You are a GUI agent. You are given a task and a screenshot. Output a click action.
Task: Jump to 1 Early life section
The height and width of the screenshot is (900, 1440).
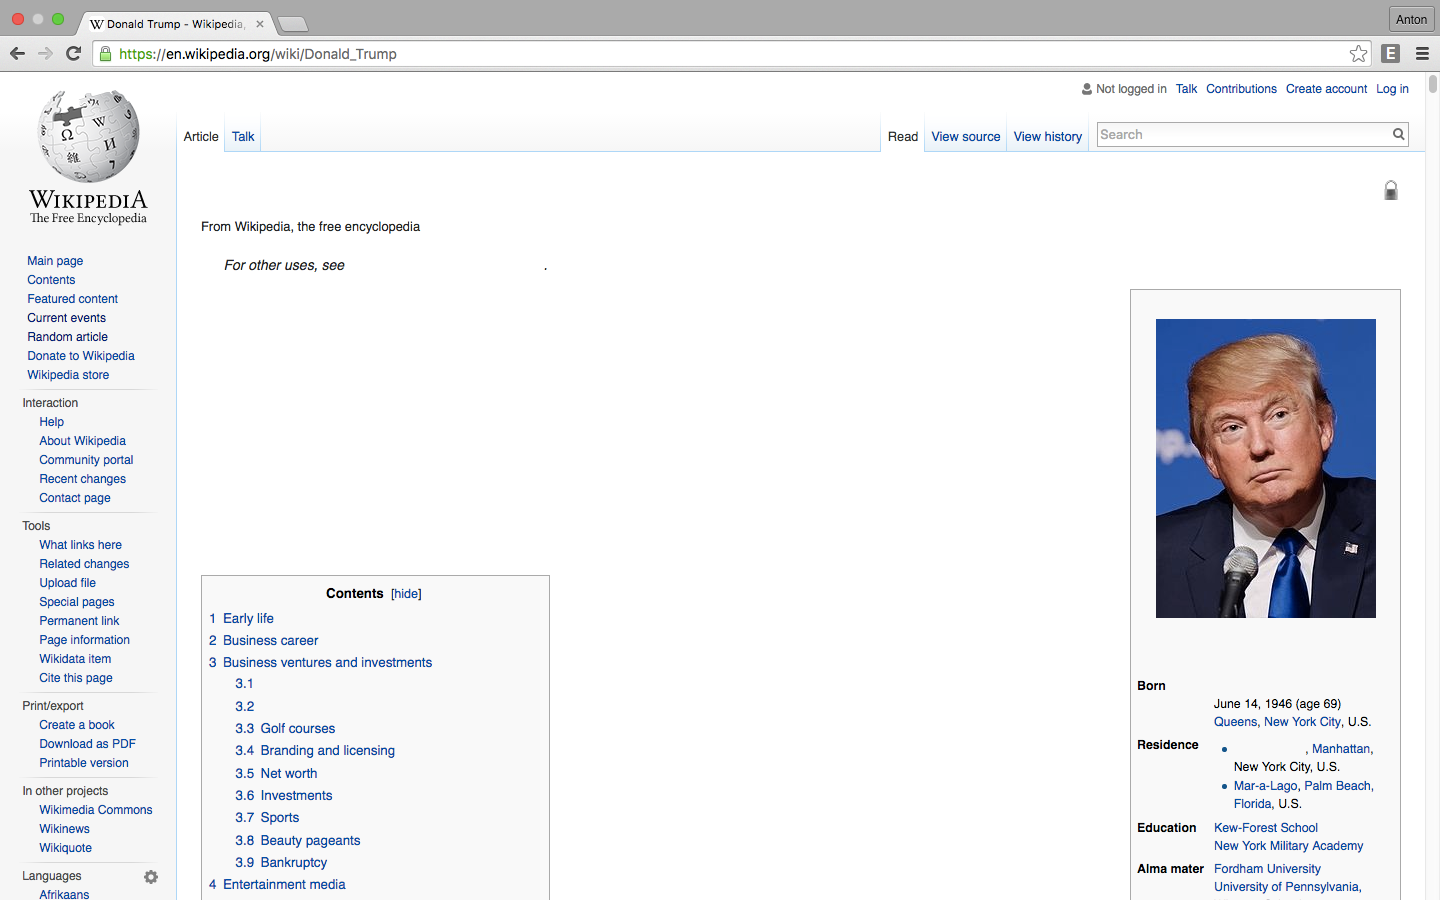tap(241, 619)
